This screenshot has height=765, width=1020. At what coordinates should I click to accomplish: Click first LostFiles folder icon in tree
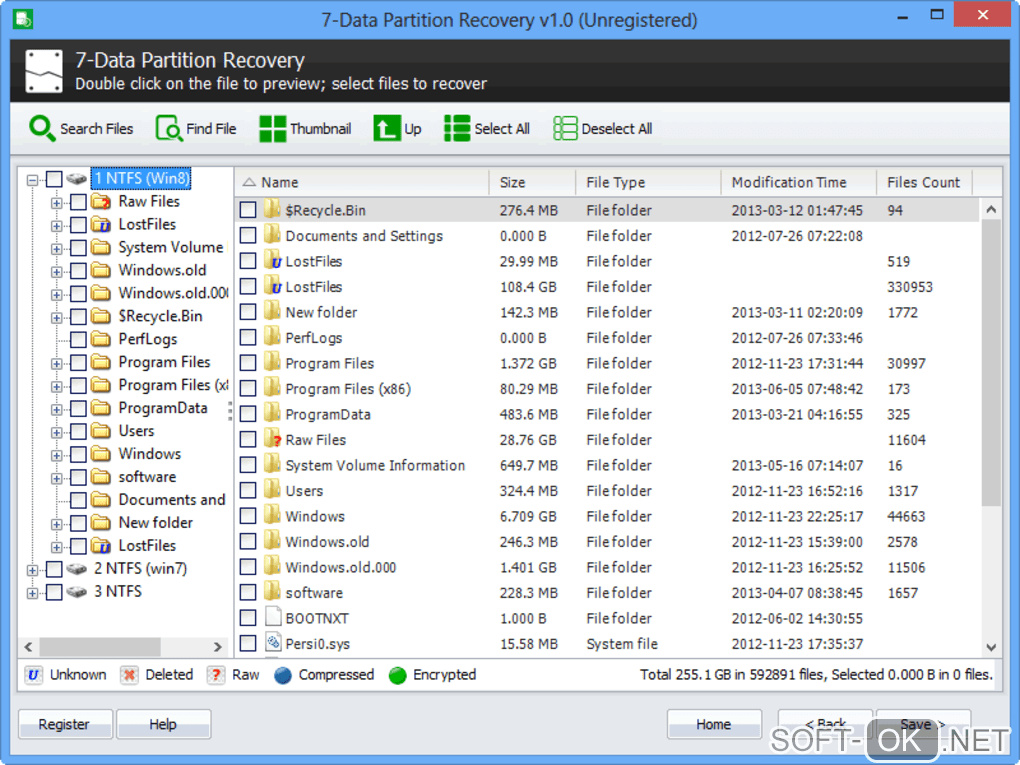coord(101,224)
